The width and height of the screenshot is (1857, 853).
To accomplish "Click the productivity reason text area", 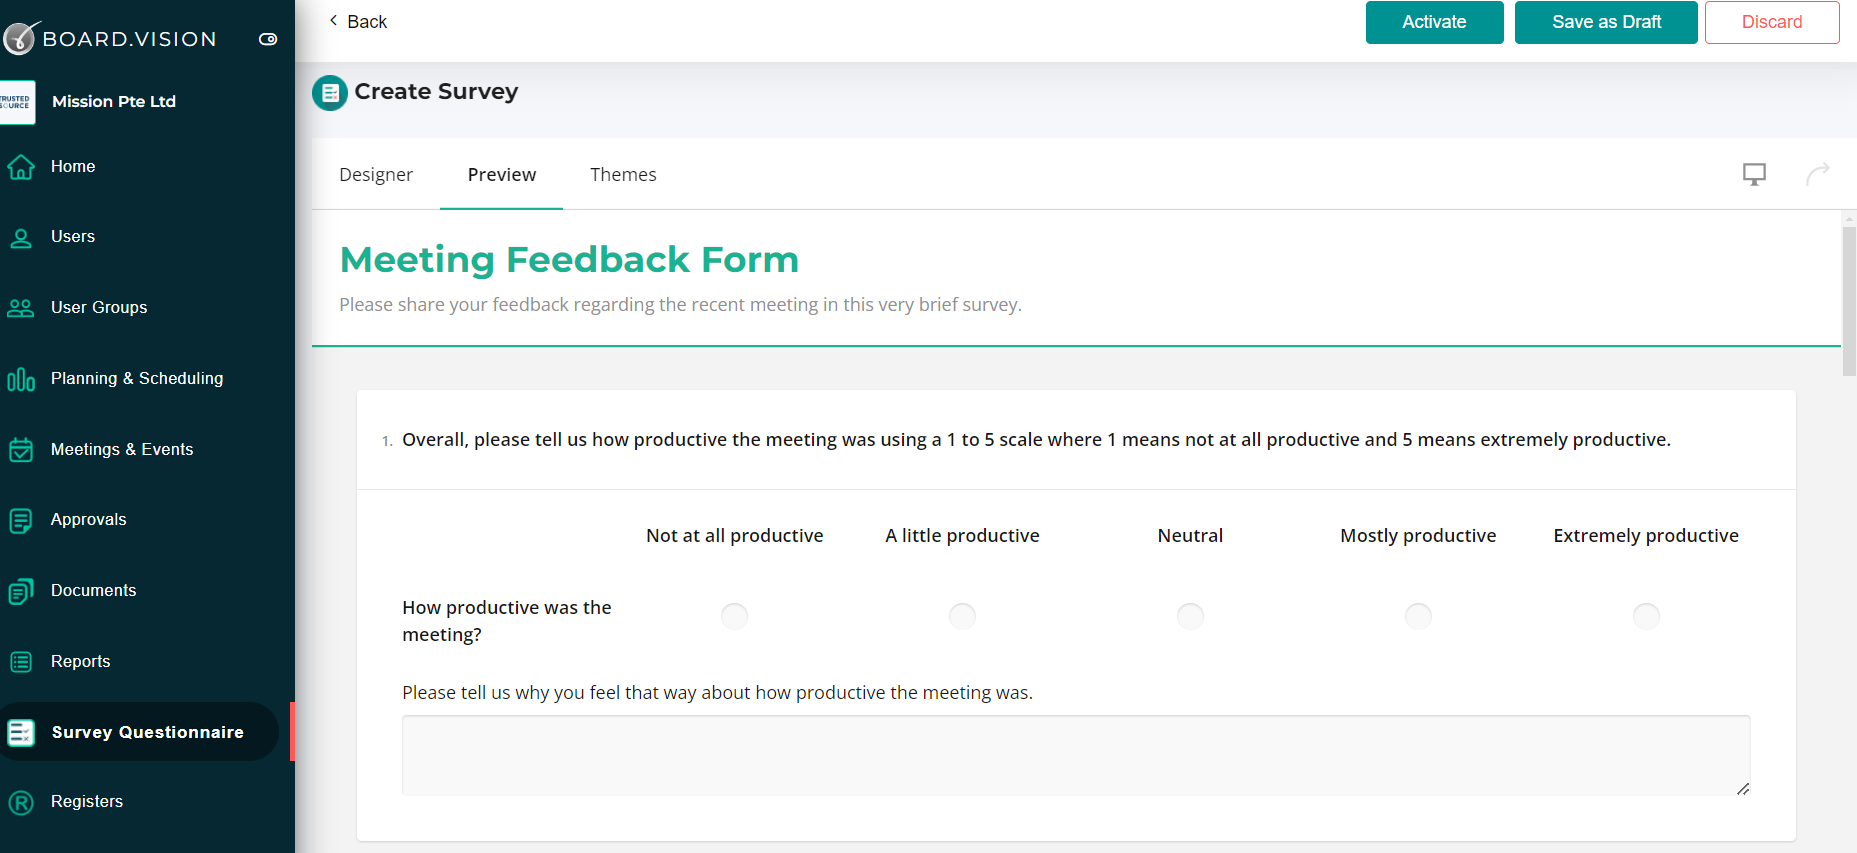I will click(1076, 755).
